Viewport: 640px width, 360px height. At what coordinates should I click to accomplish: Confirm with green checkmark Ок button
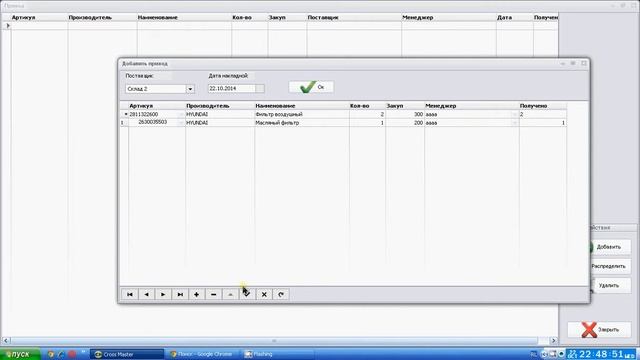click(x=311, y=87)
